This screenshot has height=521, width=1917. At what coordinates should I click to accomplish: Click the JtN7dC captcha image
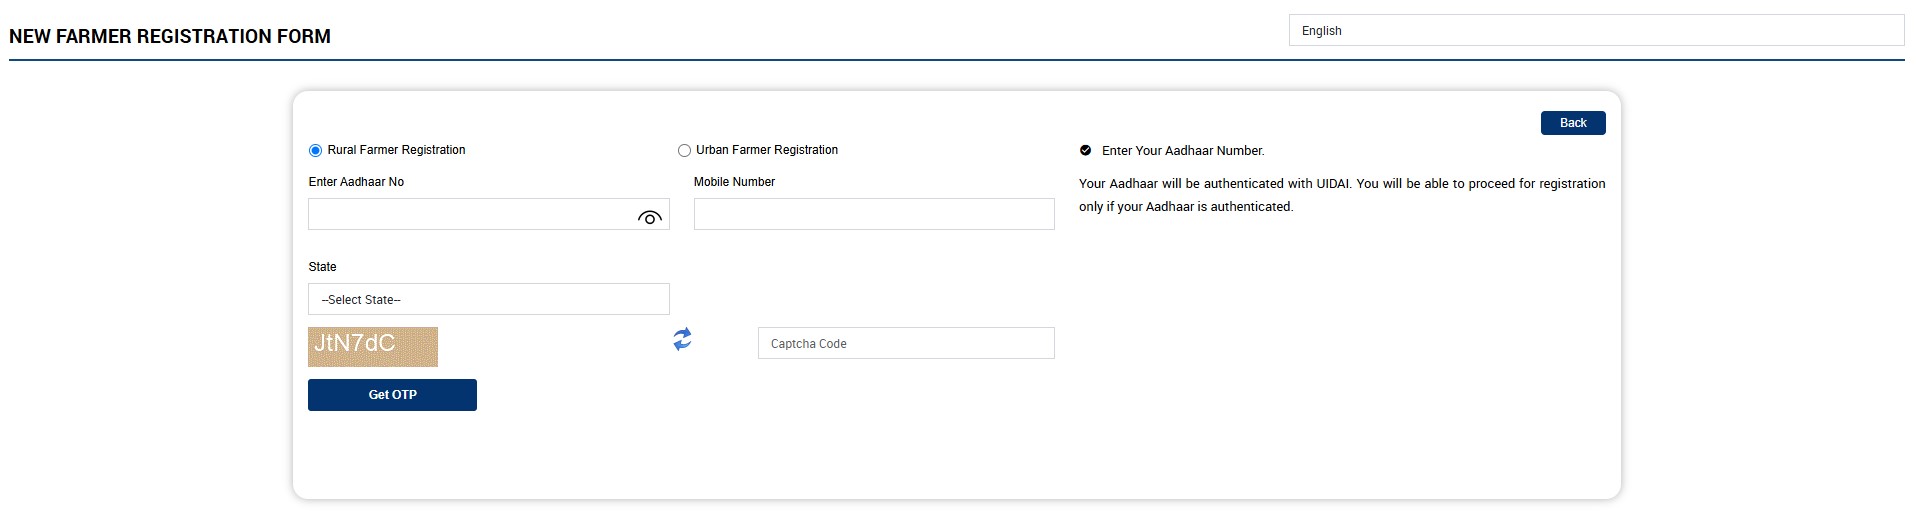[373, 346]
